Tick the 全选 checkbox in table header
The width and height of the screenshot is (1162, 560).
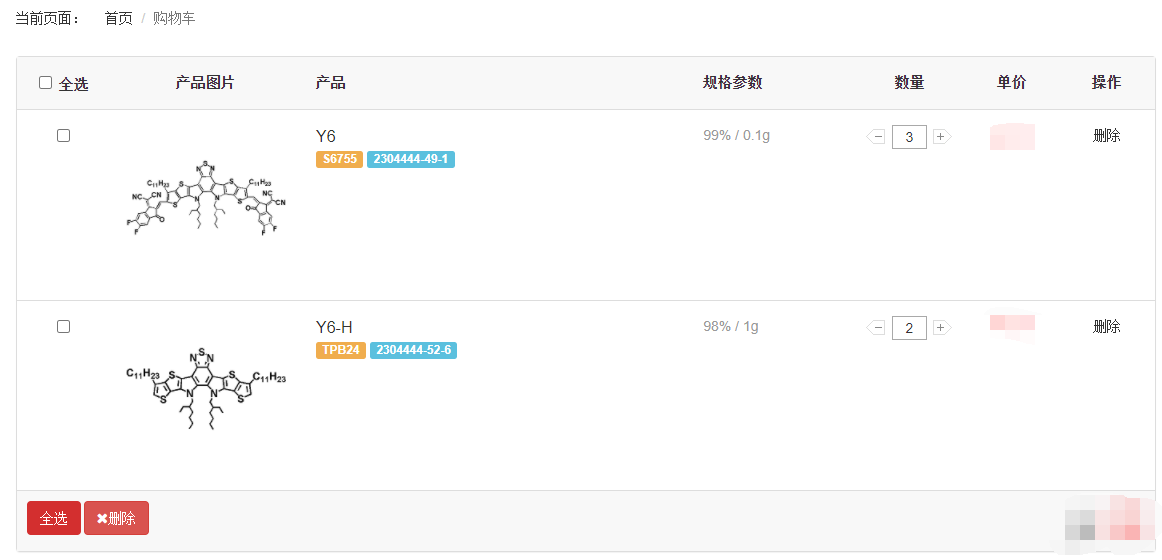point(45,83)
